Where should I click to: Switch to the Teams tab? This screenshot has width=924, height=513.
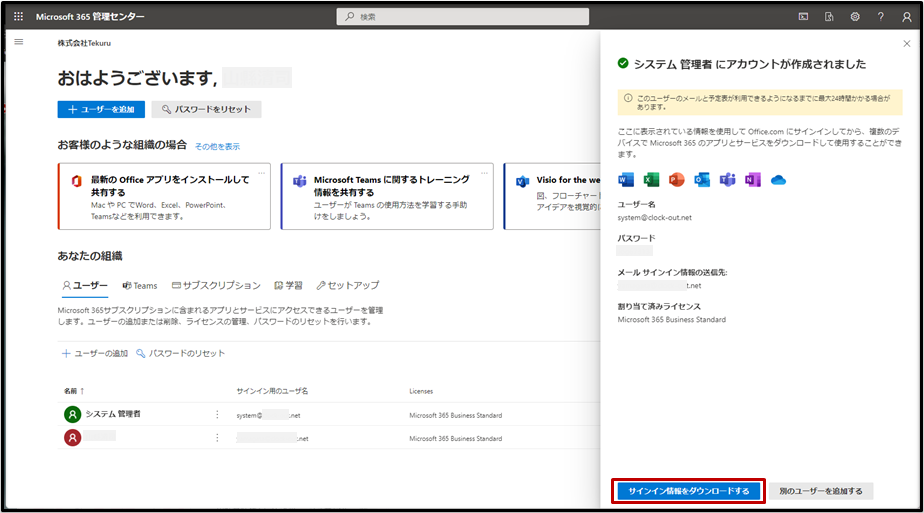(x=140, y=286)
